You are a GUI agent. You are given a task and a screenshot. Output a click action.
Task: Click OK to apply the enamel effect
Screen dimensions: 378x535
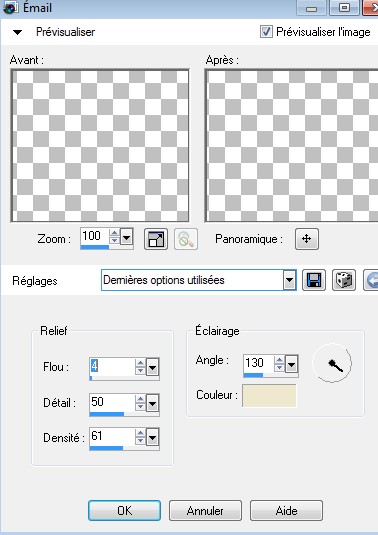(125, 510)
